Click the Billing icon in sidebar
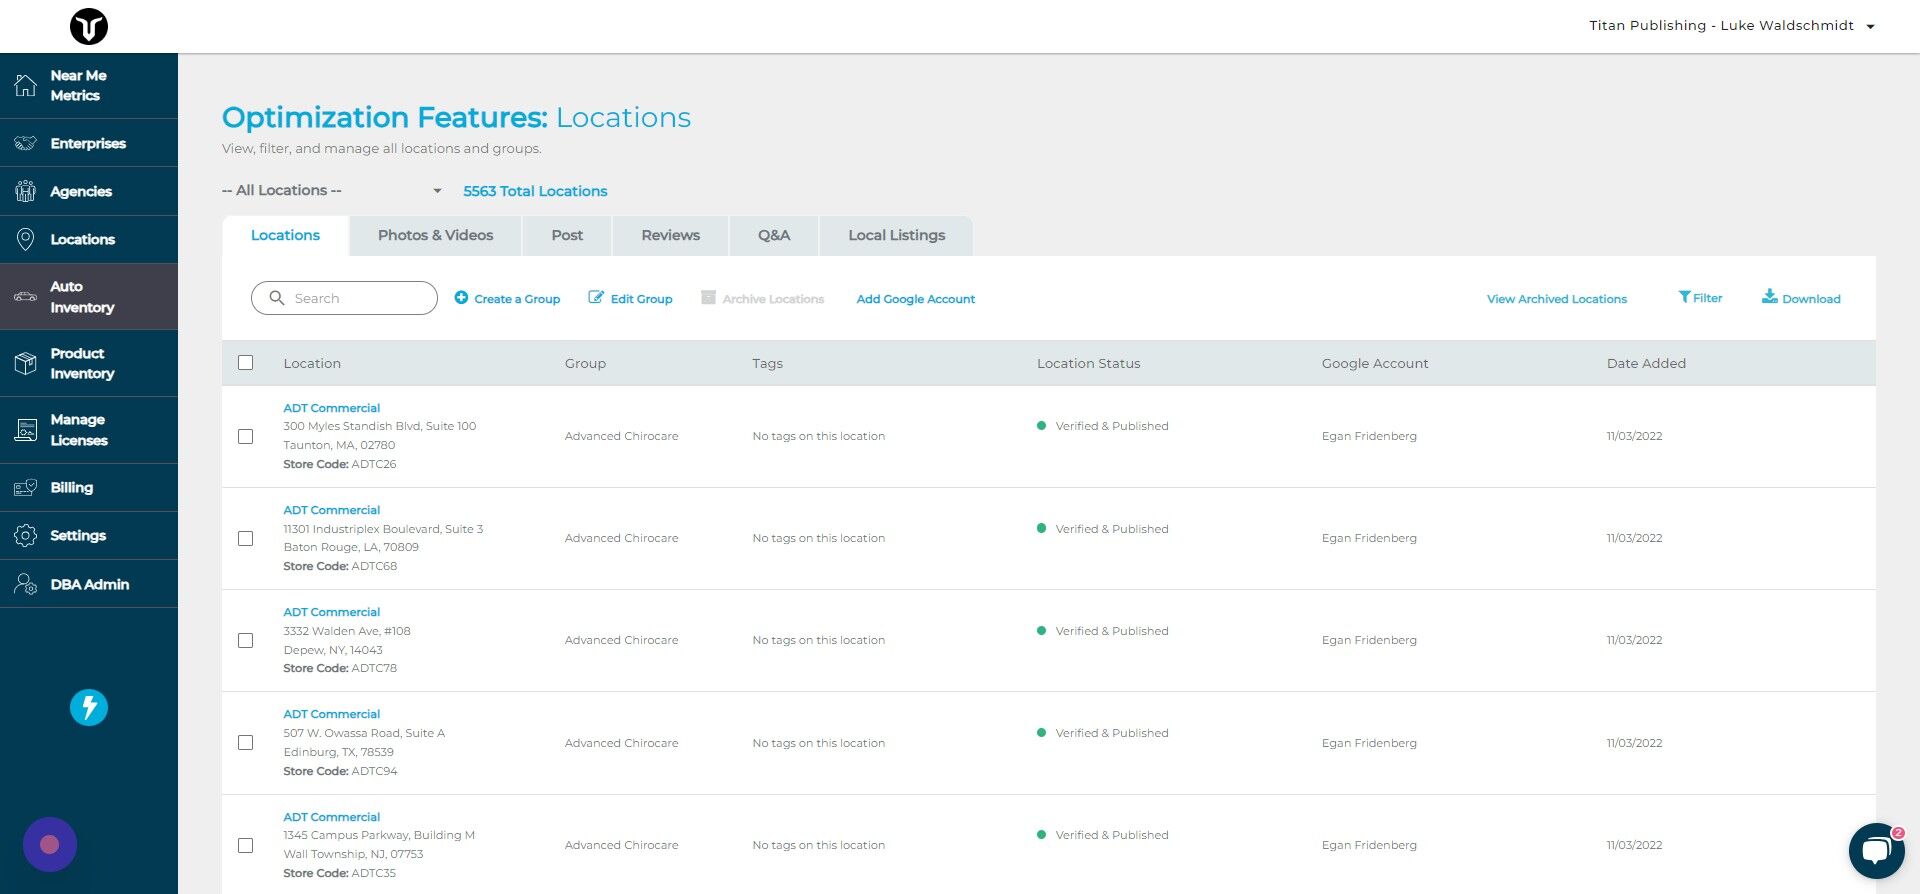The height and width of the screenshot is (894, 1920). point(25,488)
